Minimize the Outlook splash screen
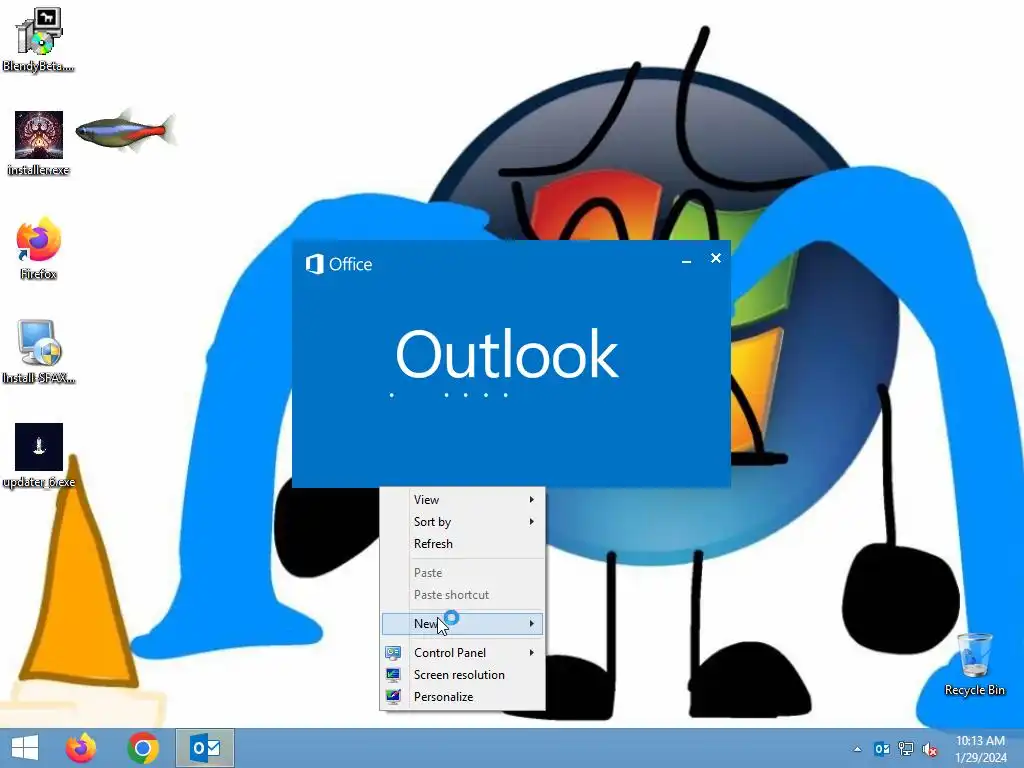Viewport: 1024px width, 768px height. tap(686, 261)
